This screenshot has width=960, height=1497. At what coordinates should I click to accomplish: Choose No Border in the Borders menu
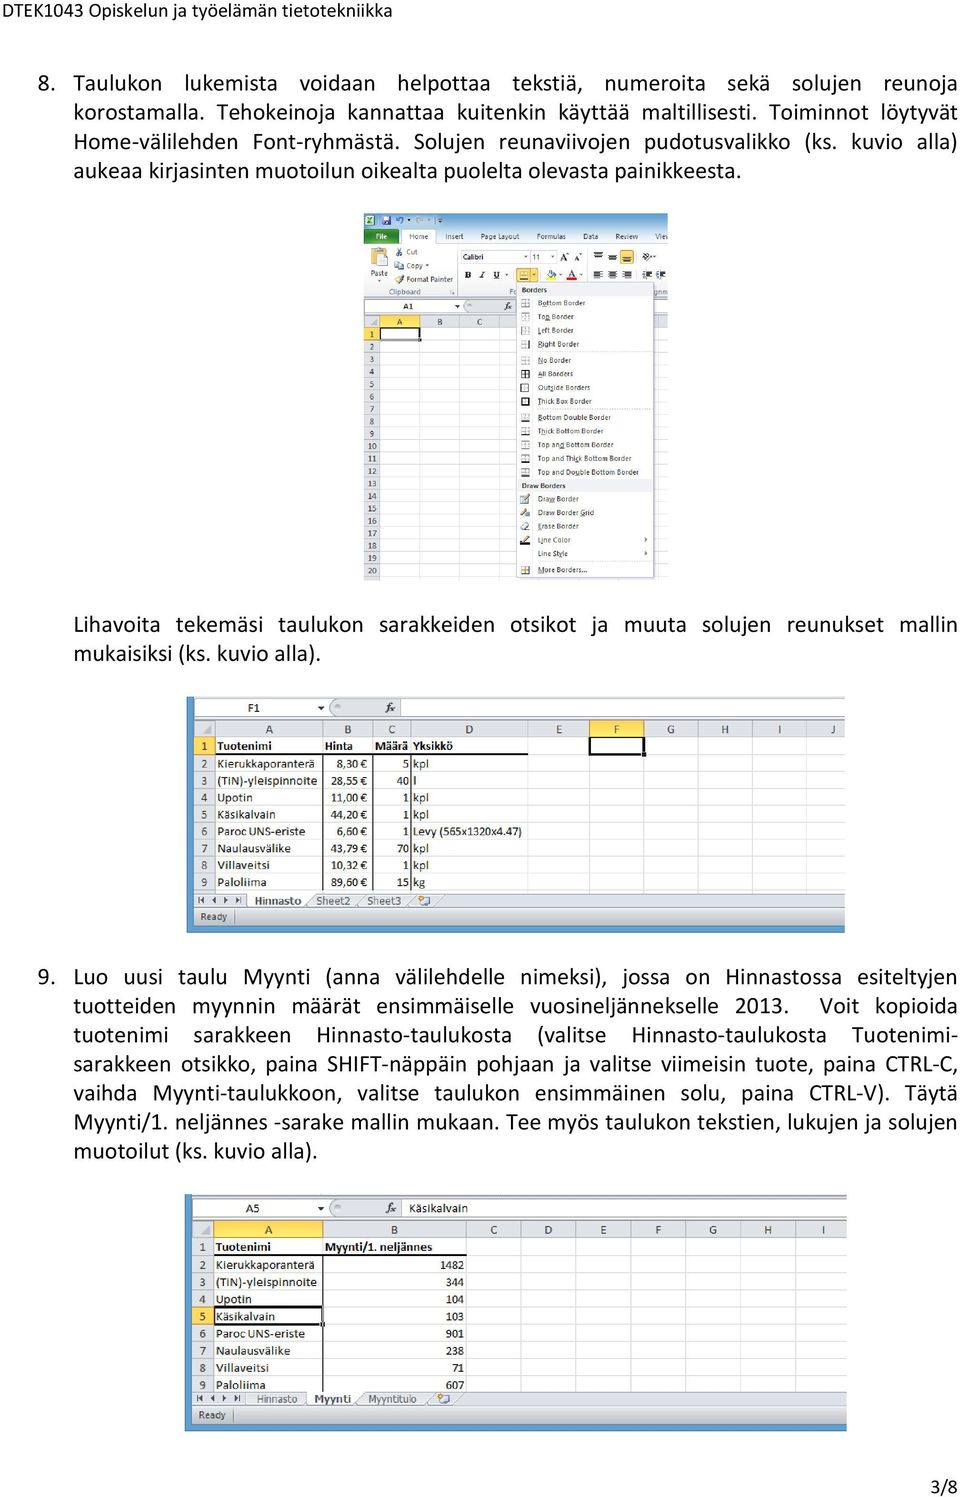585,360
